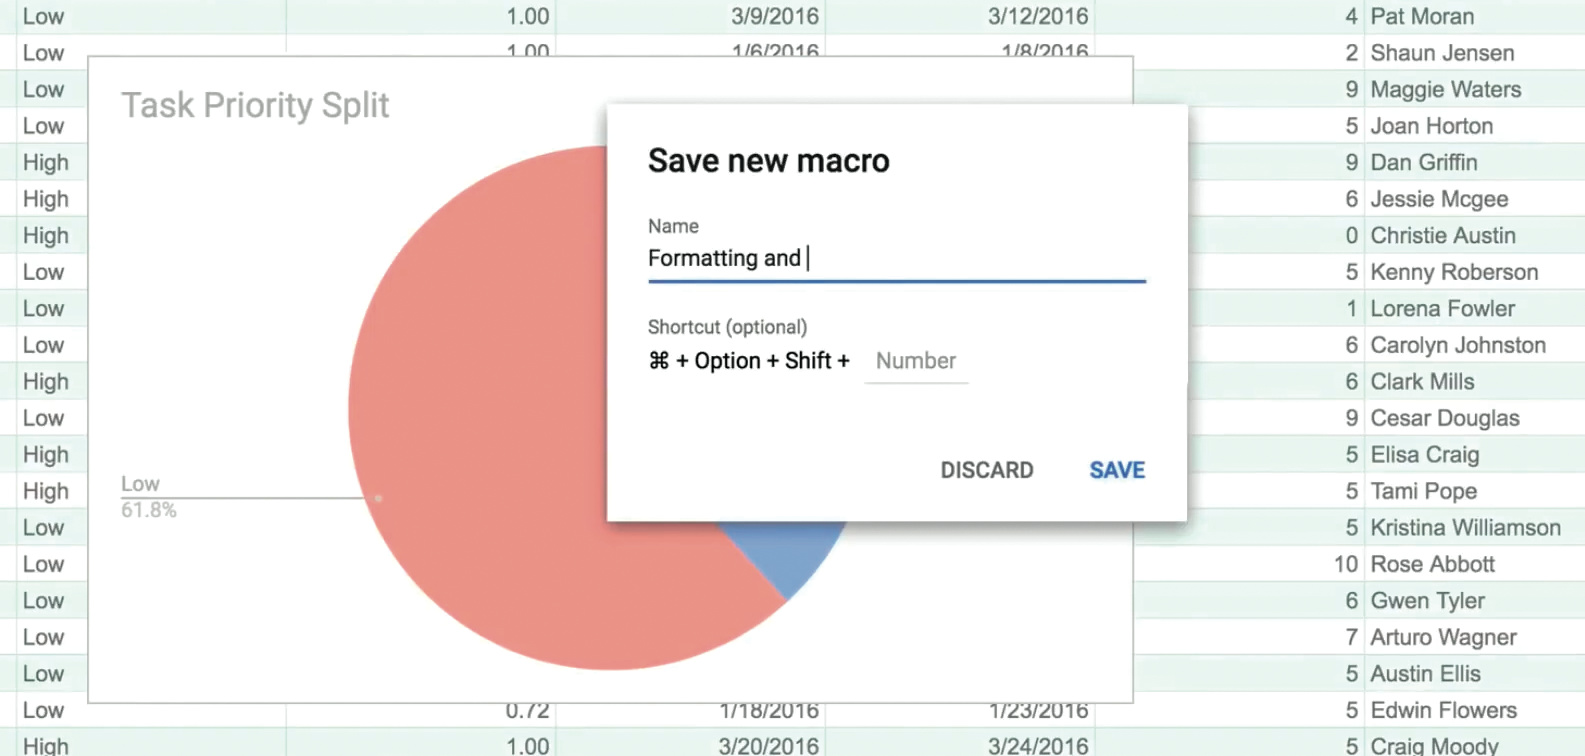Click the shortcut Number input field

click(916, 361)
